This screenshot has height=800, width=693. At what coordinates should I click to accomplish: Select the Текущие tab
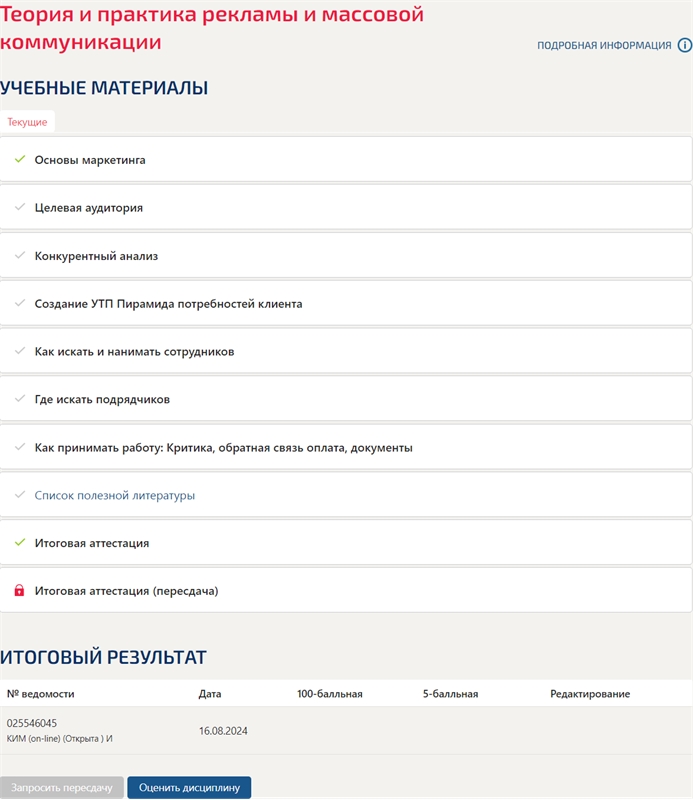tap(27, 122)
